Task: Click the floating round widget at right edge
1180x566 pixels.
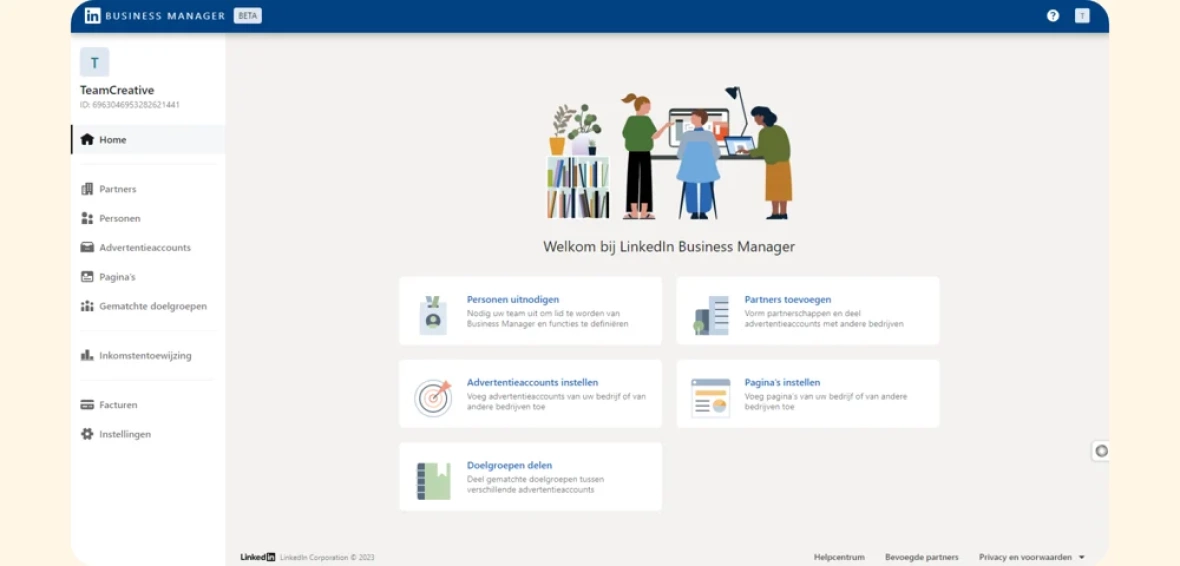Action: 1101,451
